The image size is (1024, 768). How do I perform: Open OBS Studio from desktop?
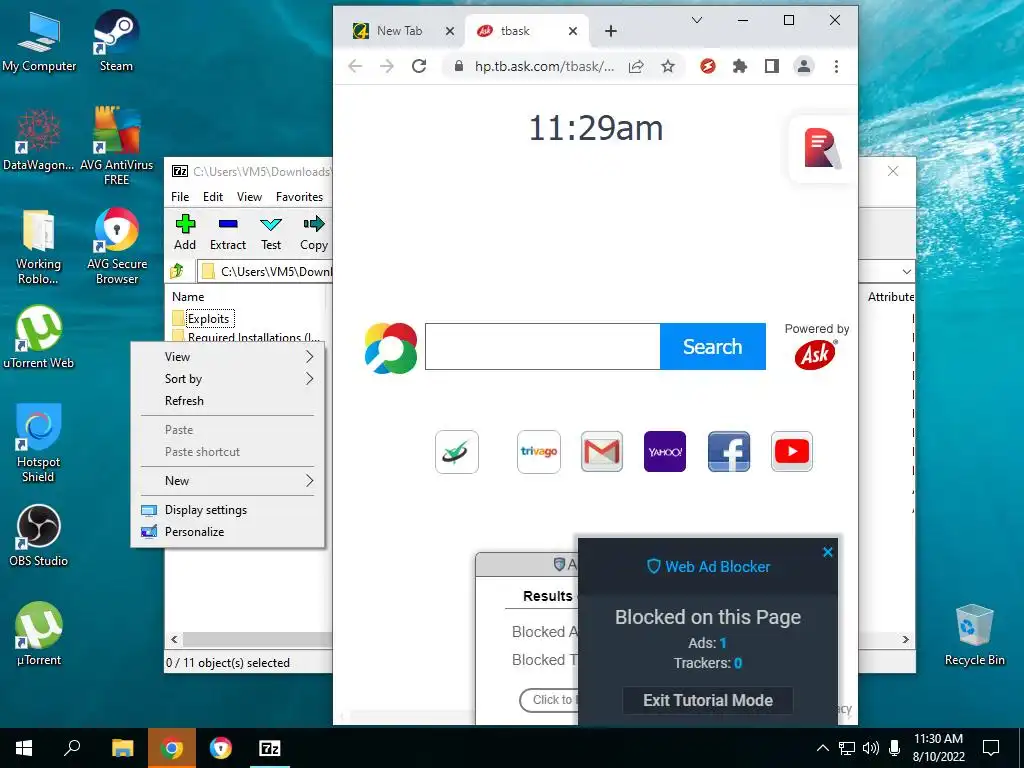point(39,536)
